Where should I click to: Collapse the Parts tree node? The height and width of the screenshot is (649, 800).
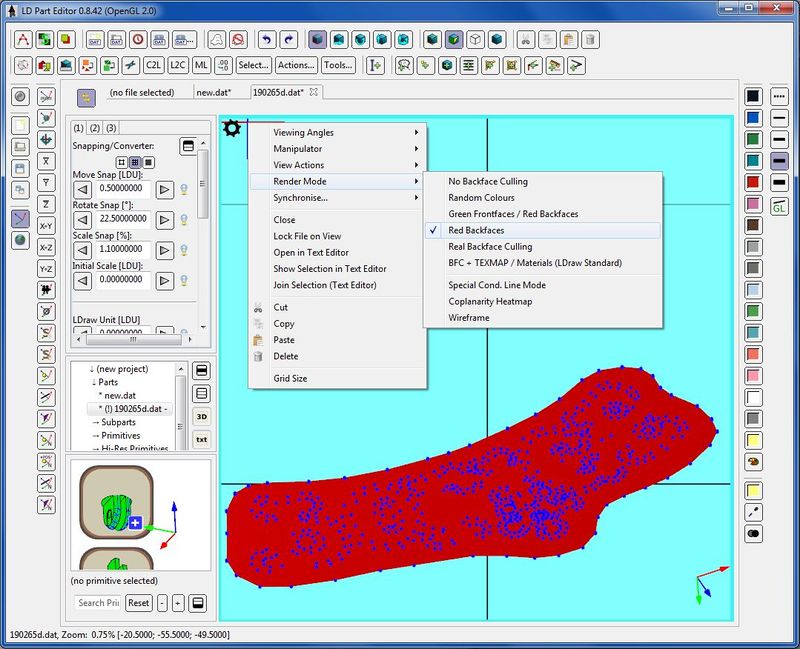click(94, 382)
